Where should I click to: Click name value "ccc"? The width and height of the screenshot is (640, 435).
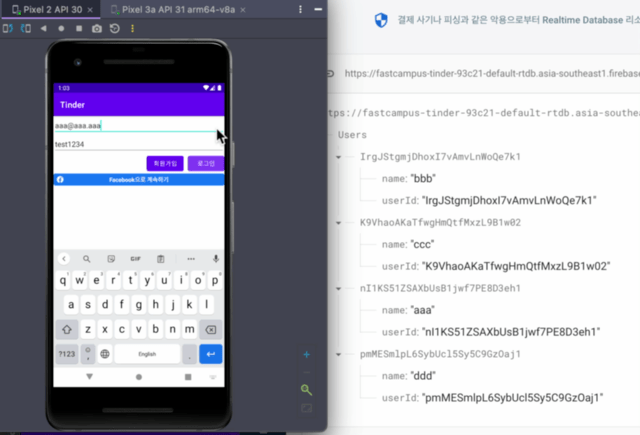coord(422,244)
